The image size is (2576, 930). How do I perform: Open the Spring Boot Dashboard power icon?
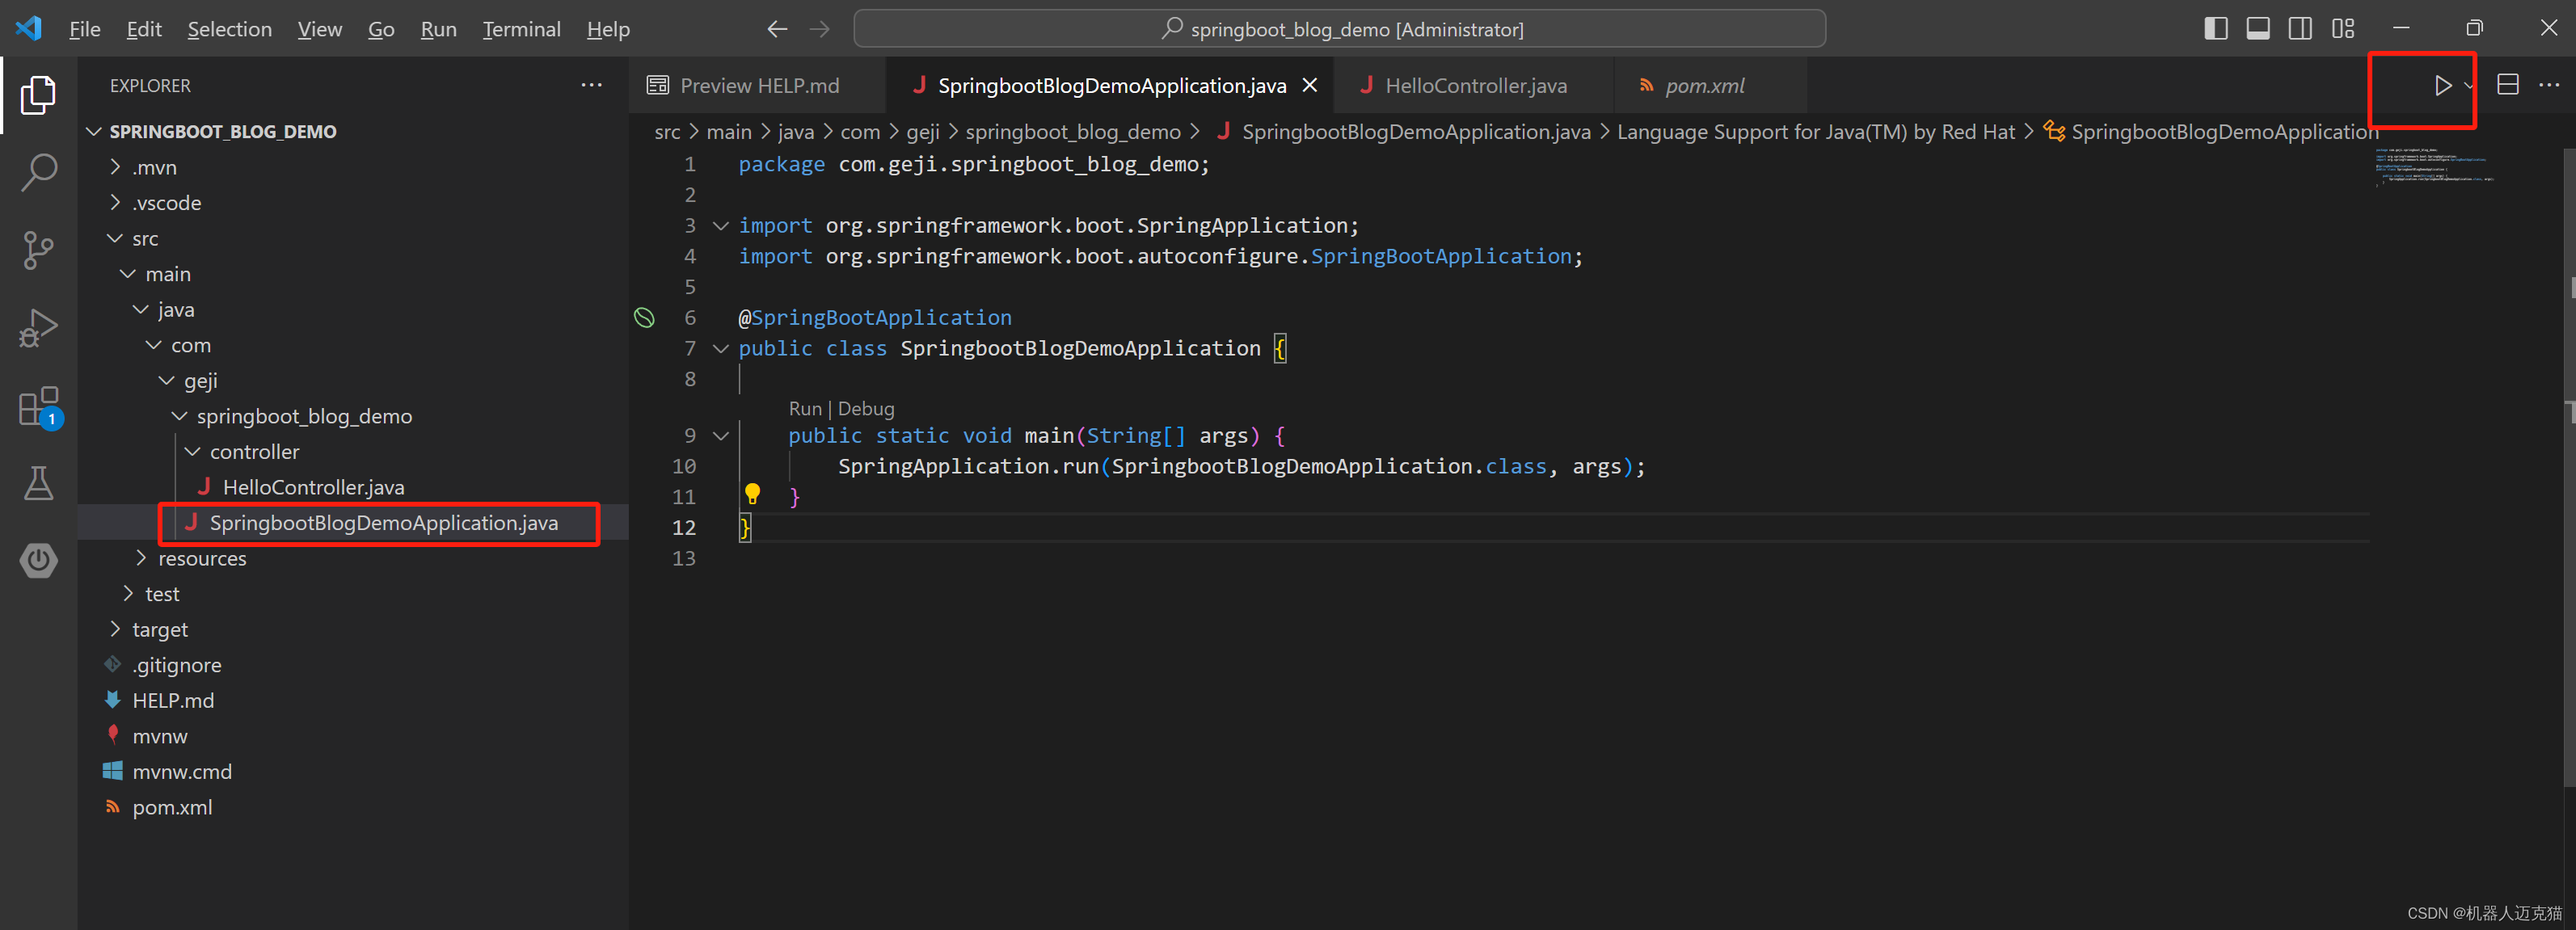tap(38, 560)
